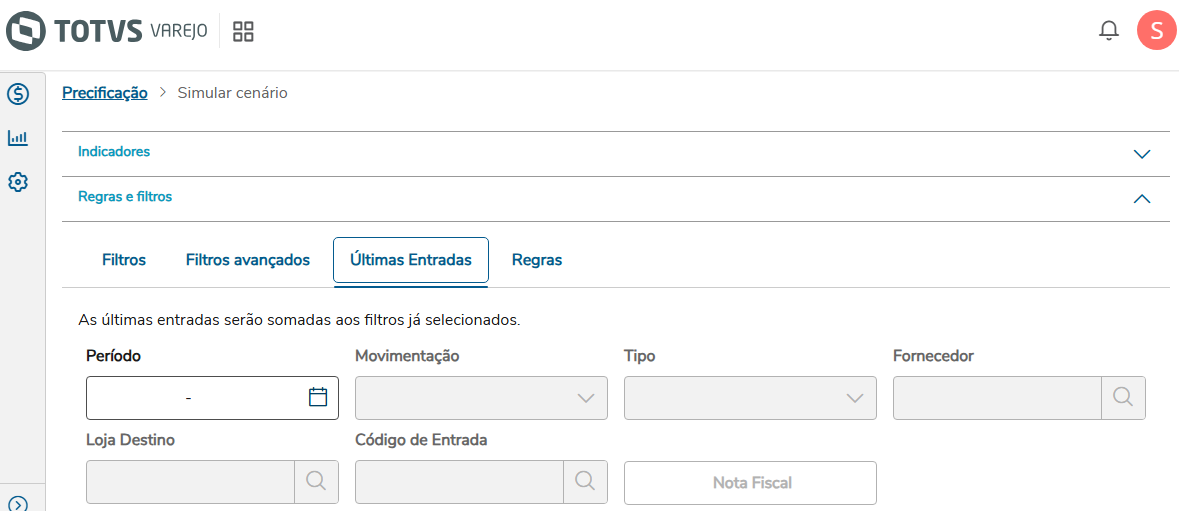Switch to the Filtros tab
Image resolution: width=1179 pixels, height=511 pixels.
pos(124,260)
